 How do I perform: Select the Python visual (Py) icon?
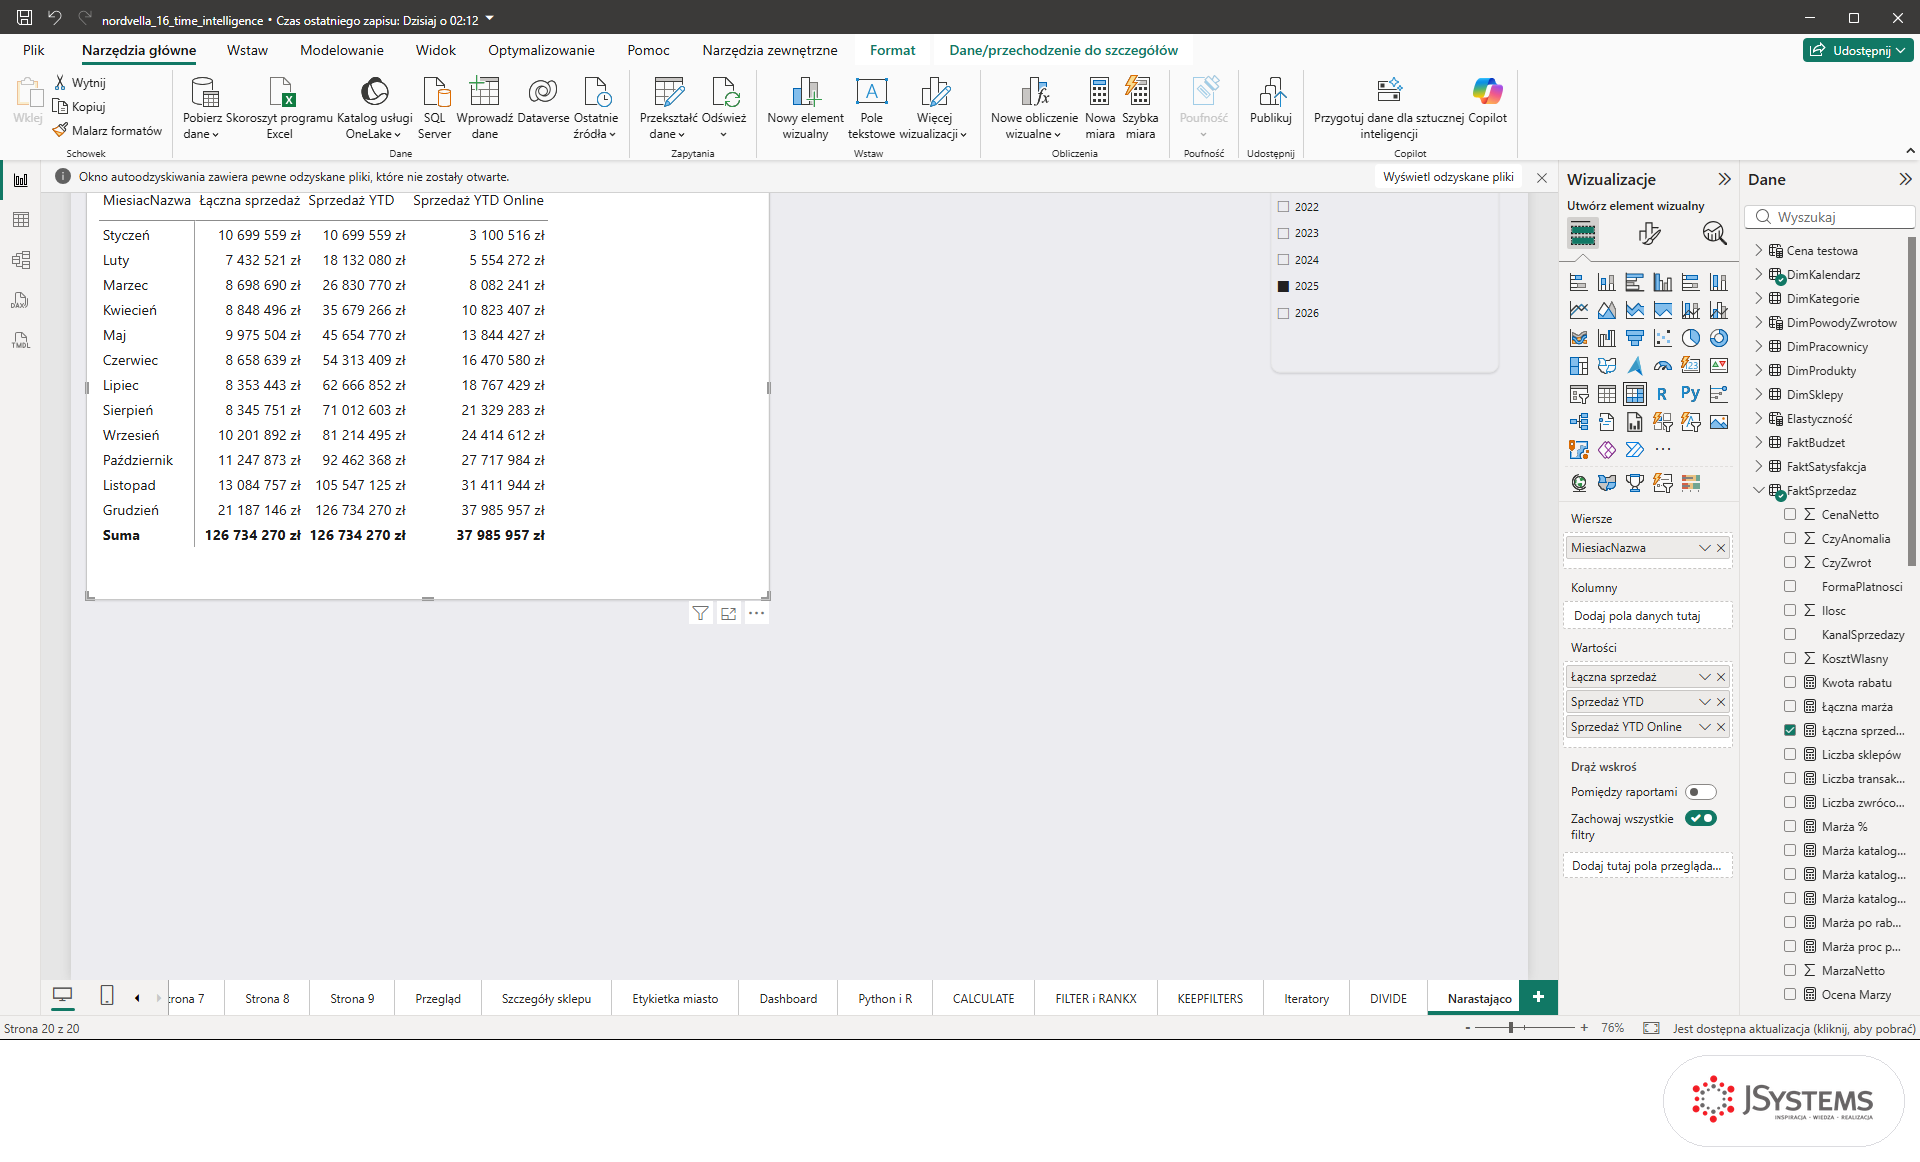click(x=1690, y=394)
